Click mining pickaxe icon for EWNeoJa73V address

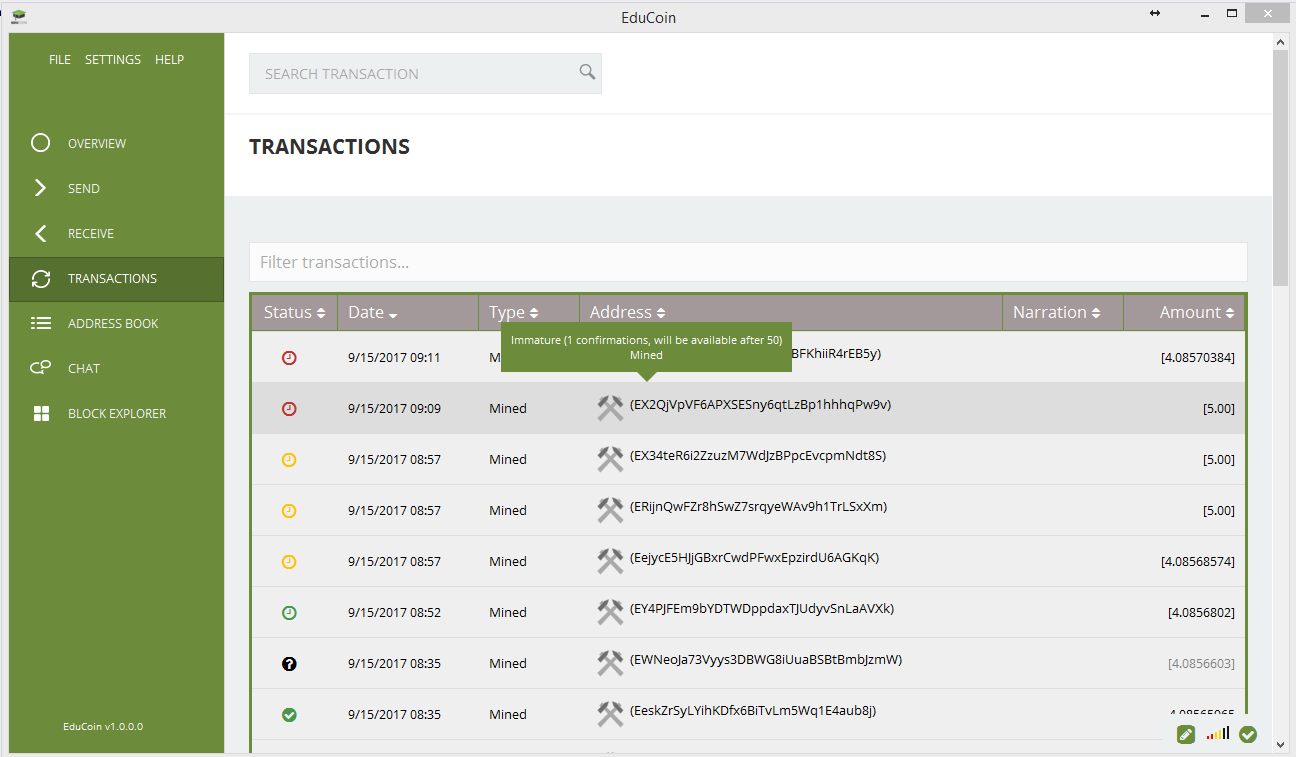(x=610, y=663)
